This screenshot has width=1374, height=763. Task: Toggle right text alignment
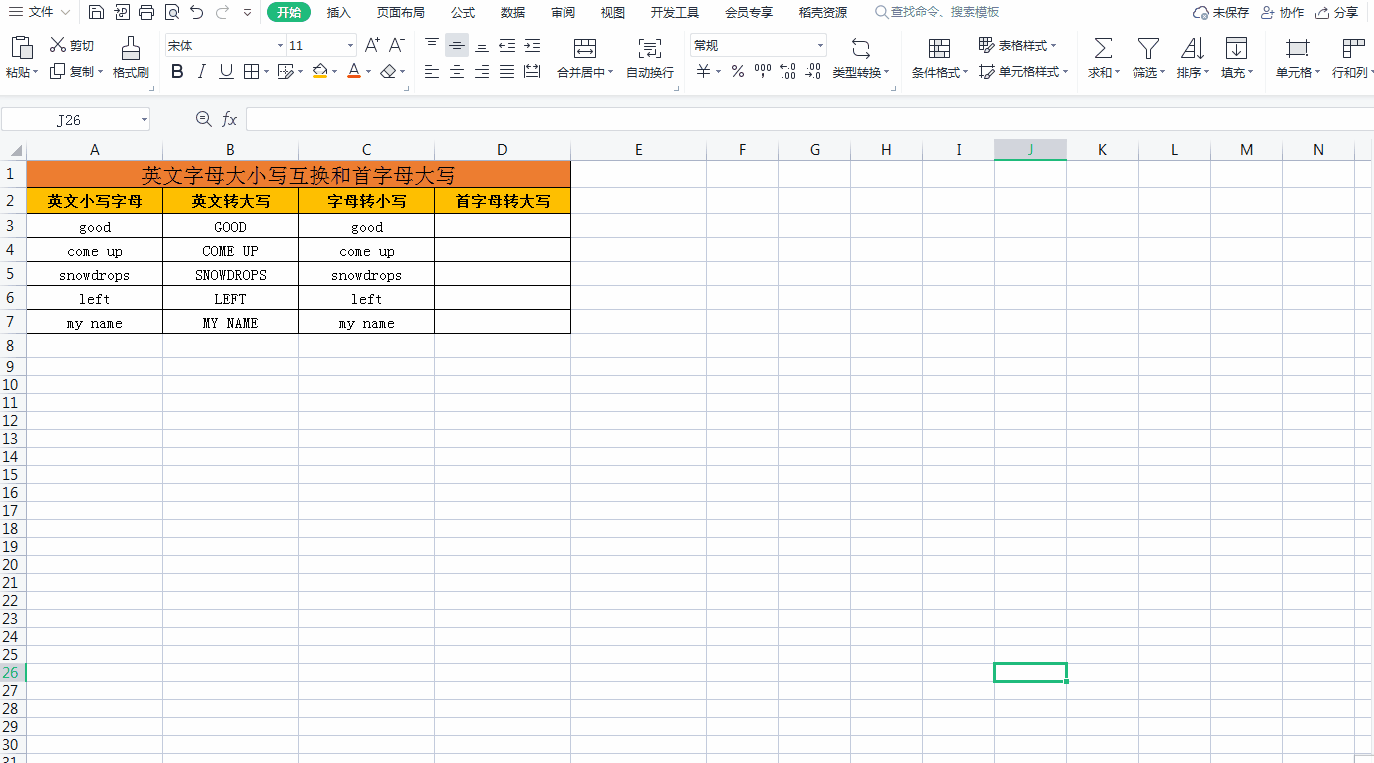482,71
